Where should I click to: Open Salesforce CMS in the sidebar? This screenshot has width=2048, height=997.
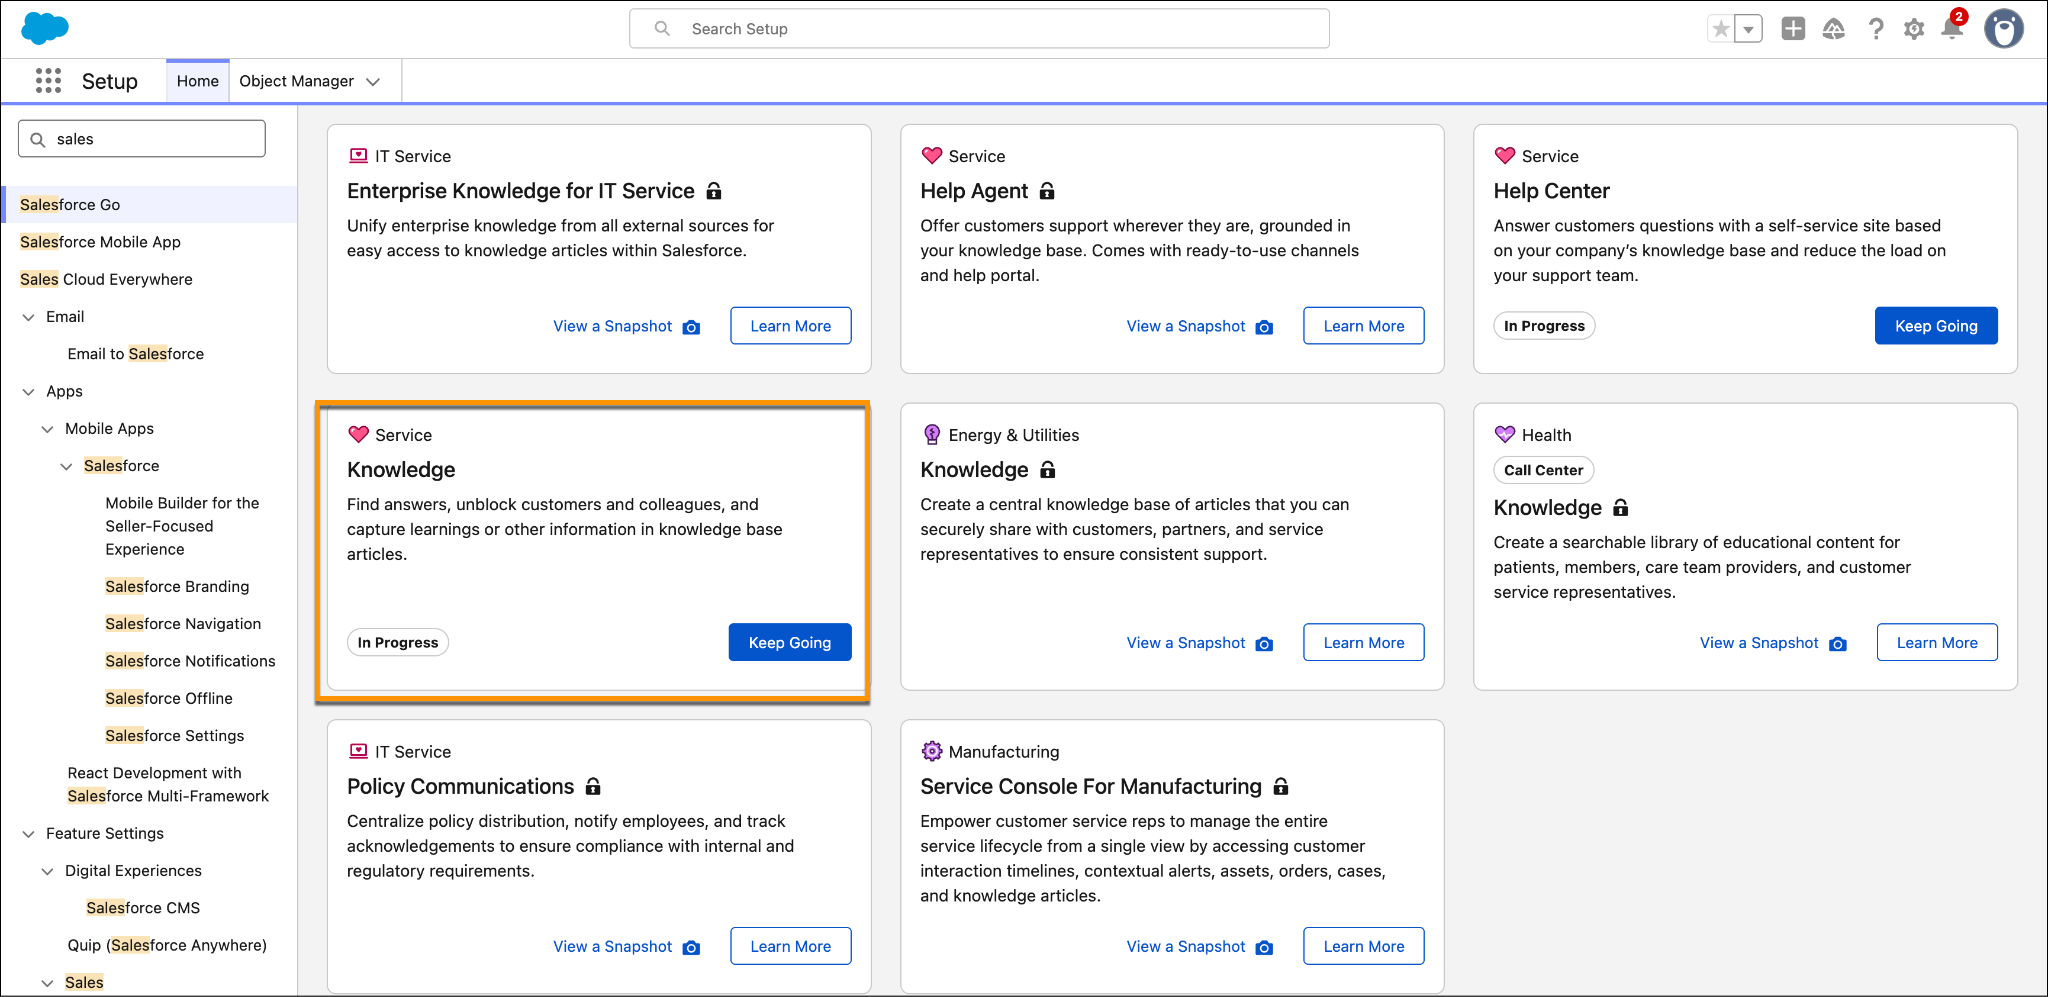(x=143, y=908)
